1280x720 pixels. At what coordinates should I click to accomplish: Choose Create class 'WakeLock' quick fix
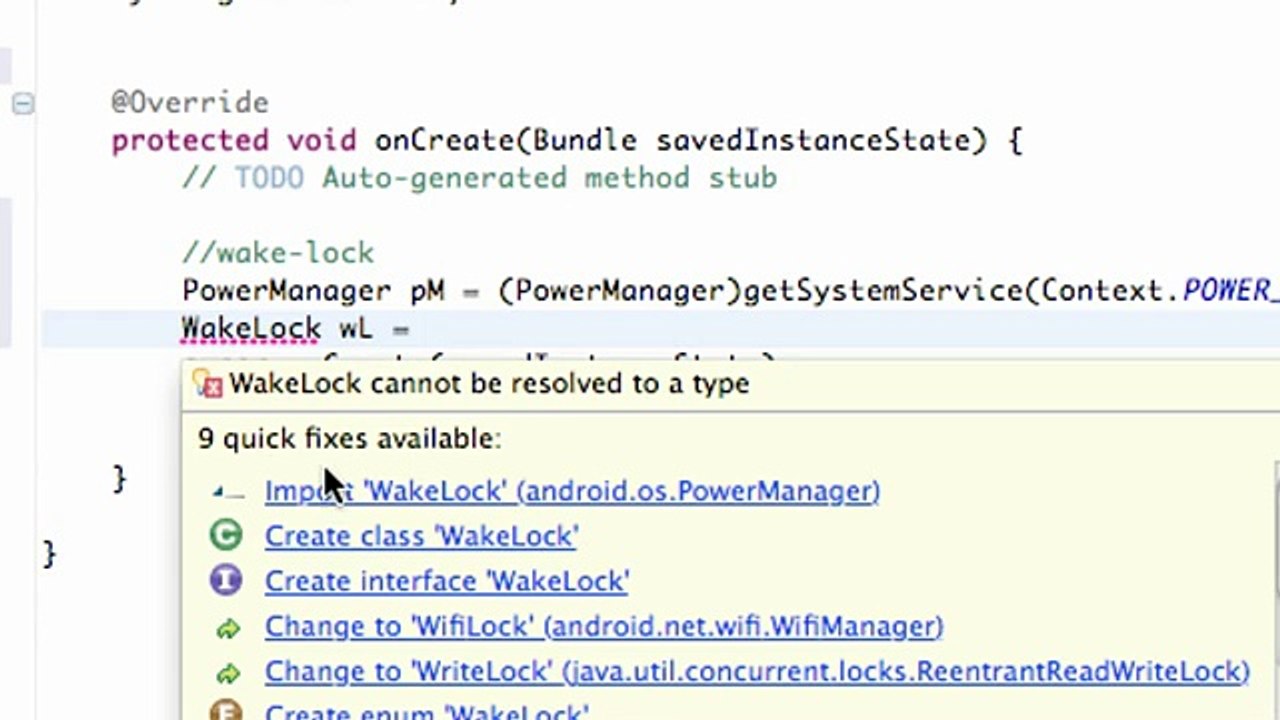(421, 536)
